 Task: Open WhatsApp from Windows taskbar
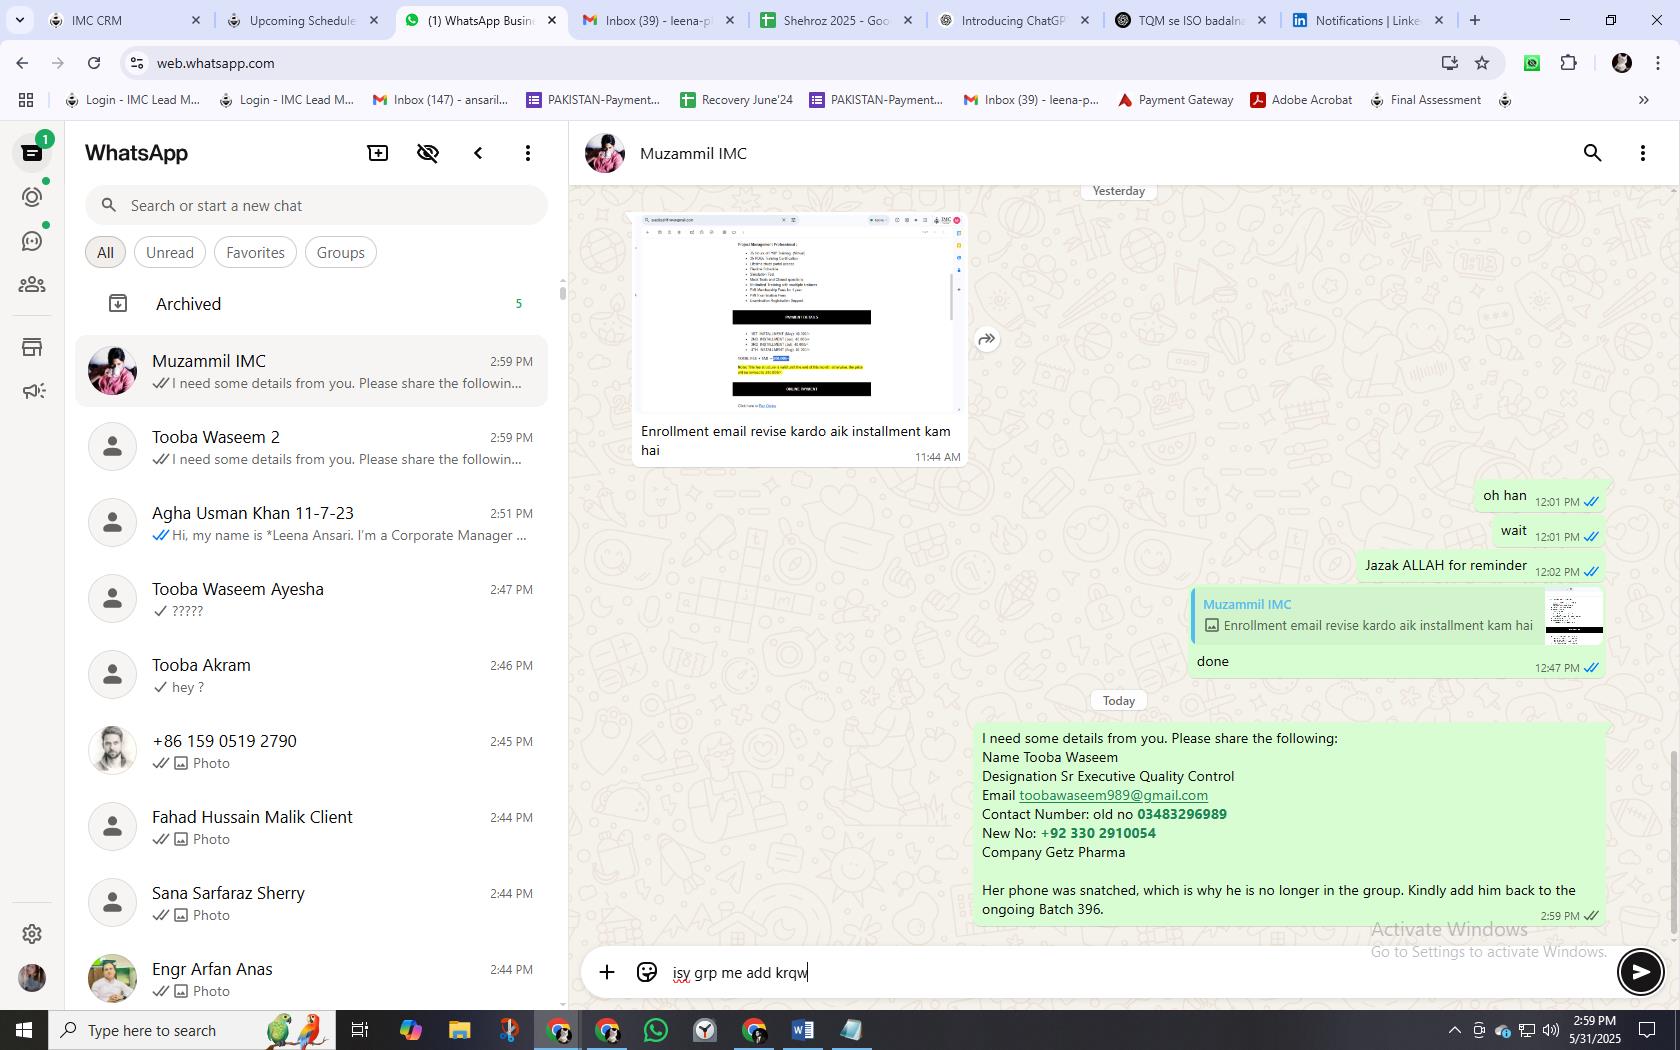(656, 1030)
